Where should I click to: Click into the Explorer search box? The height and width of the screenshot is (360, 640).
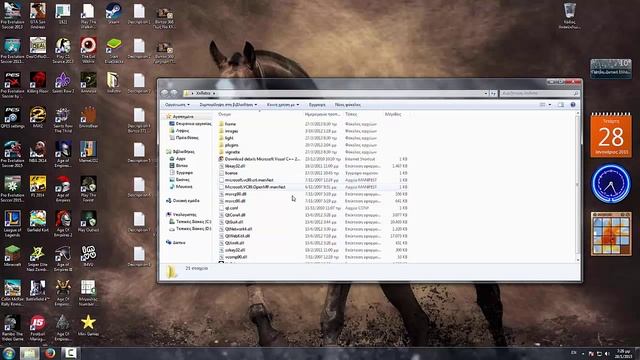tap(539, 93)
